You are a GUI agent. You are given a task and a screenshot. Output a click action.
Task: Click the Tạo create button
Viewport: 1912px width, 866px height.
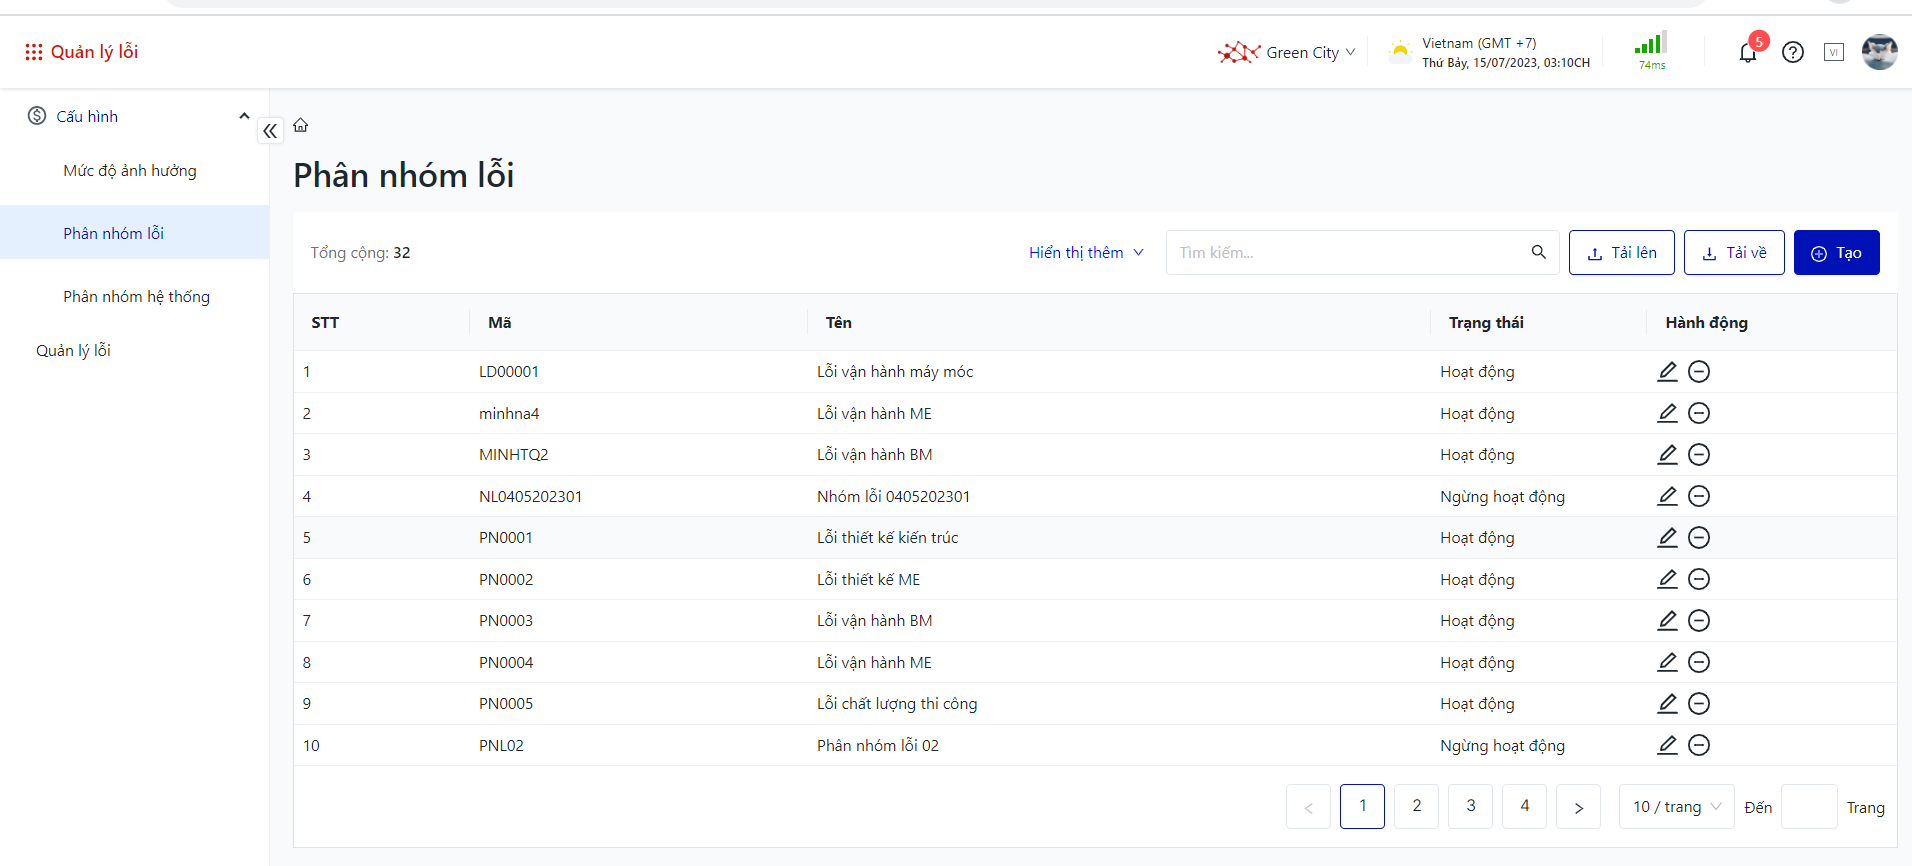1836,253
